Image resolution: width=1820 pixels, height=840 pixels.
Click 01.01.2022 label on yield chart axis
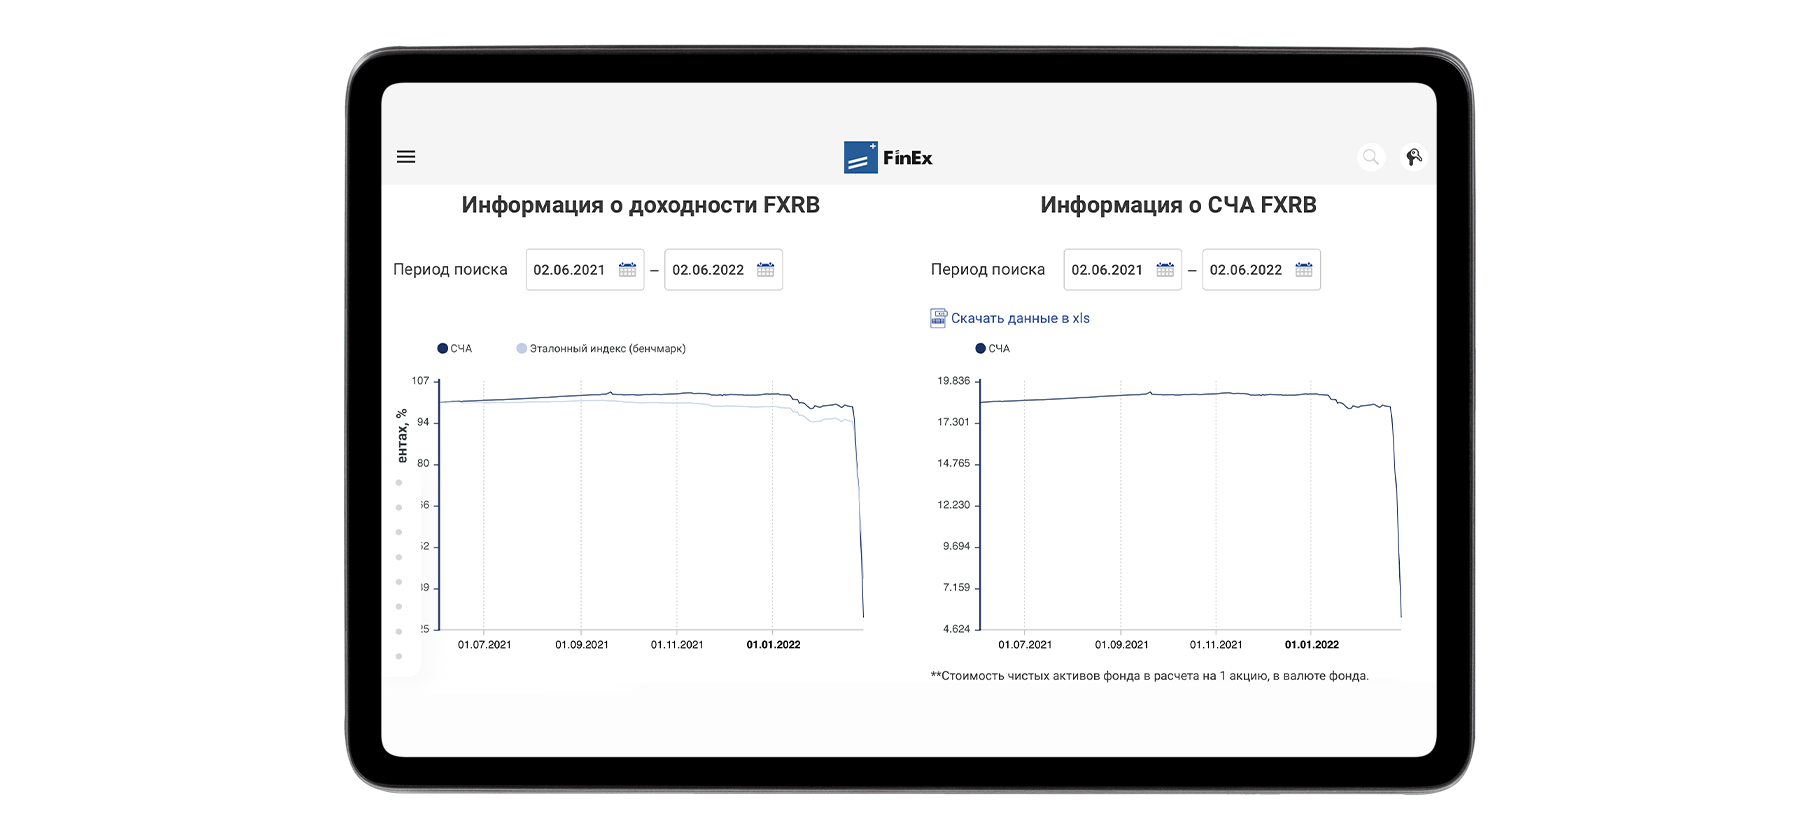[773, 645]
